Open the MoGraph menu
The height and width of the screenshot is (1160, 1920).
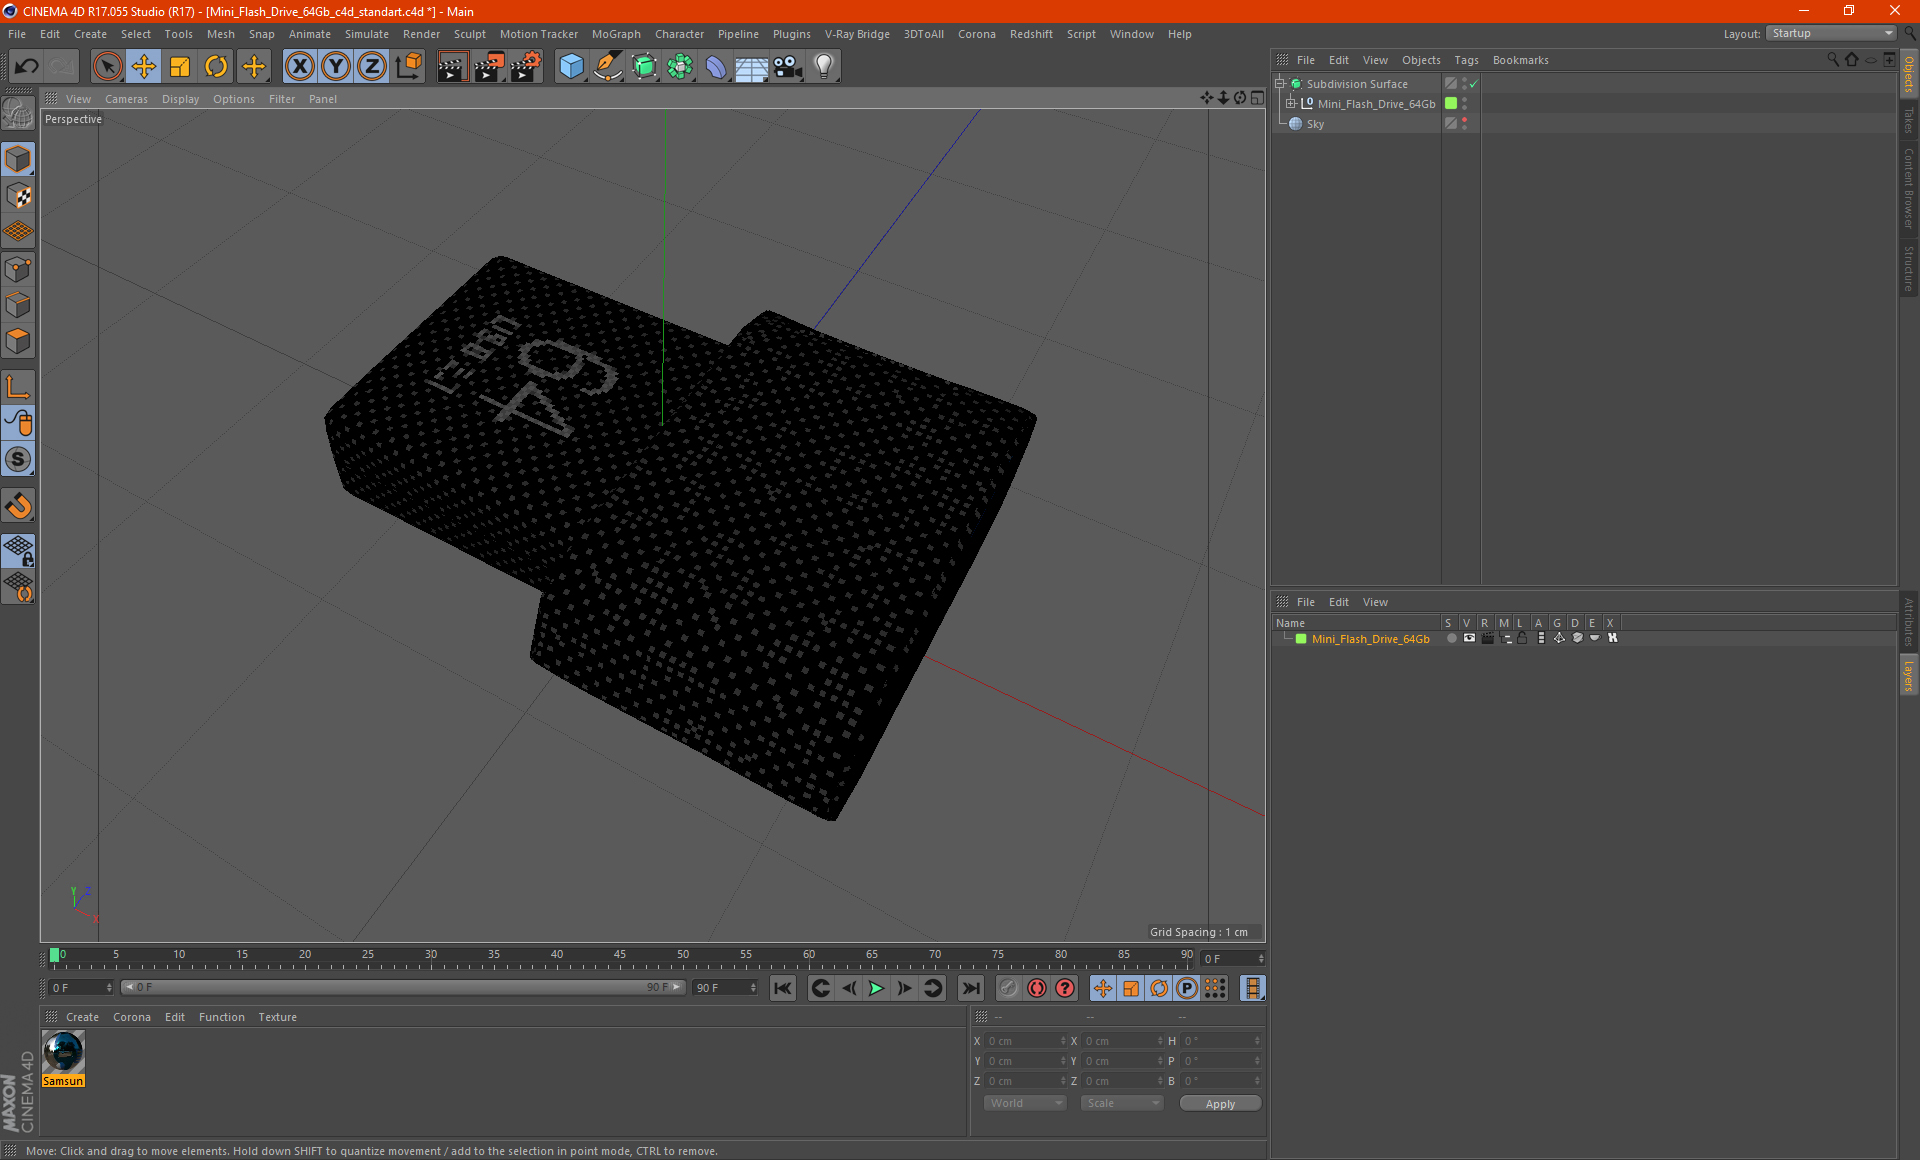tap(616, 34)
